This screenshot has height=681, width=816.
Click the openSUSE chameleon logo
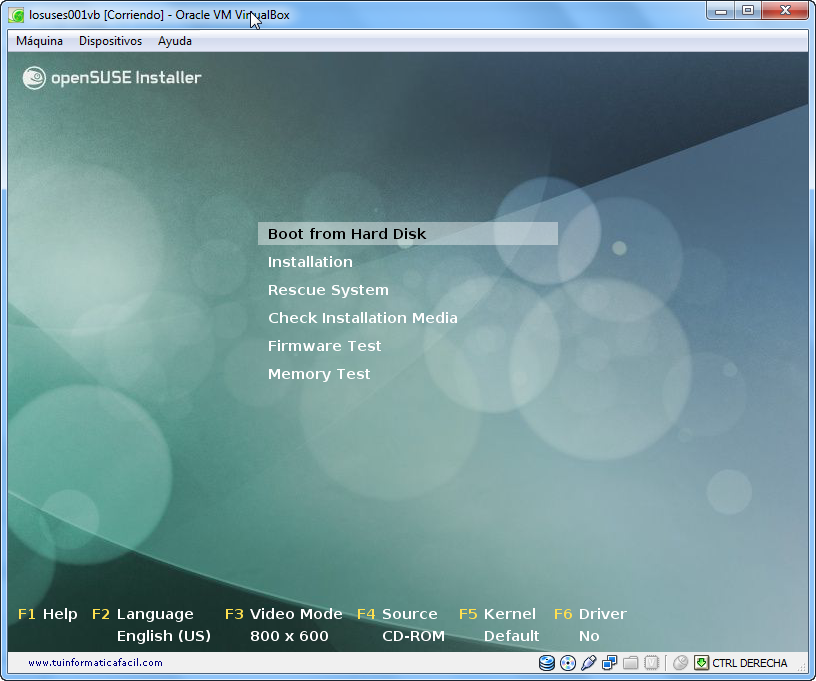click(x=34, y=78)
